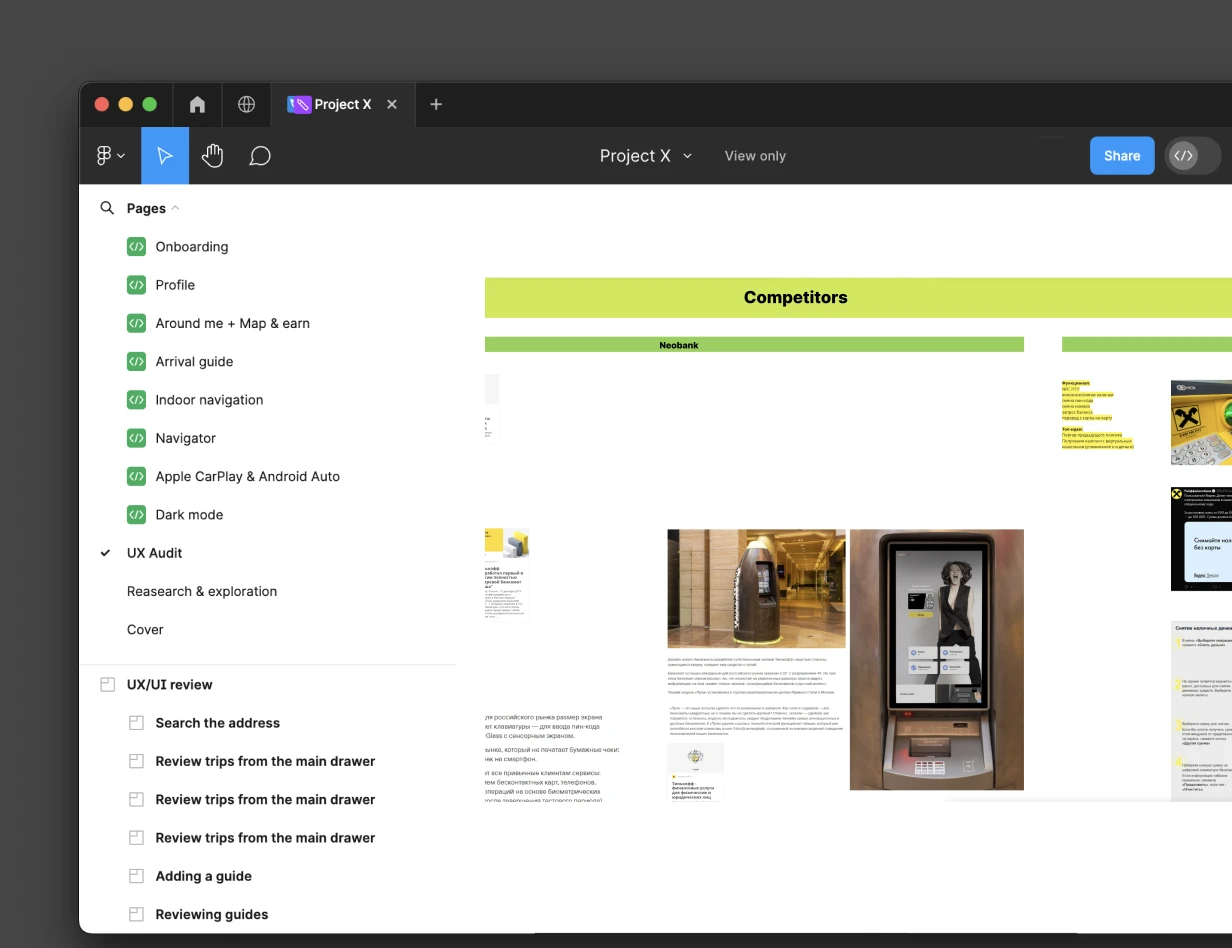Switch to the Project X tab
Viewport: 1232px width, 948px height.
click(340, 104)
